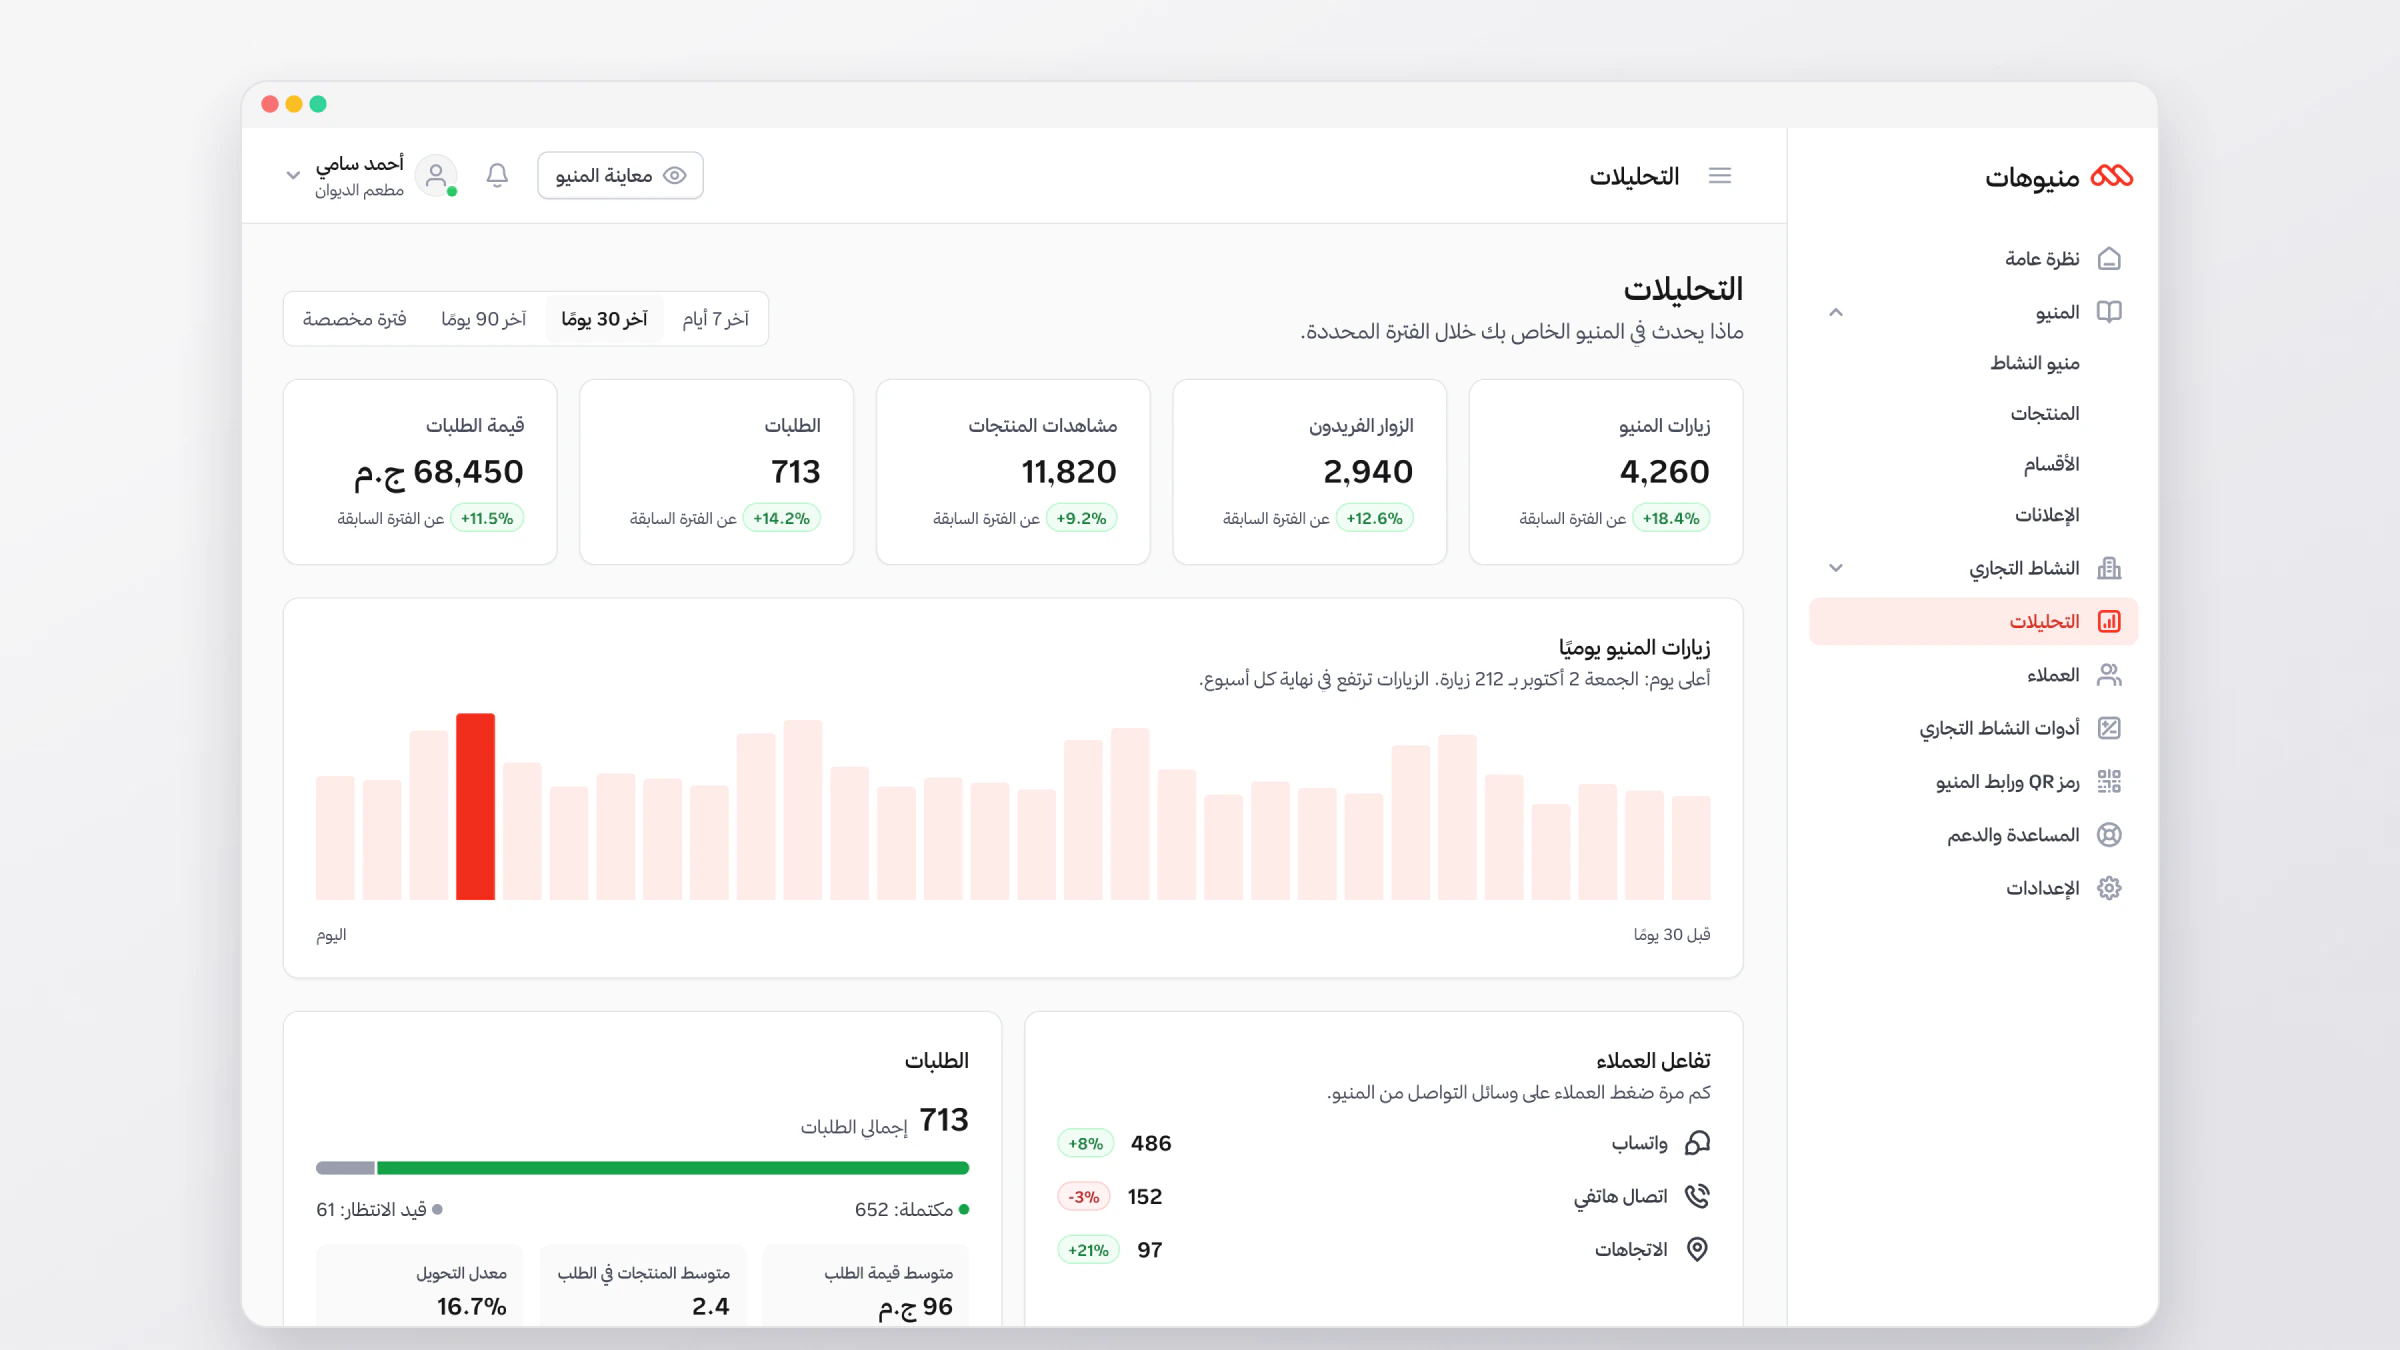Open user menu chevron near أحمد سامي
2400x1350 pixels.
click(x=293, y=175)
